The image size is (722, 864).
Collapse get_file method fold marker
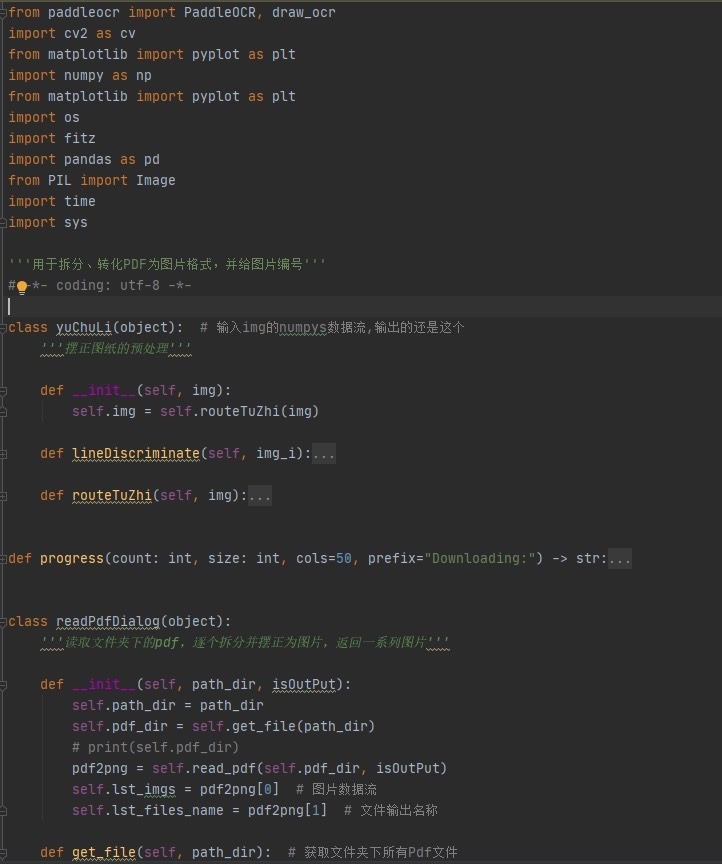coord(3,853)
